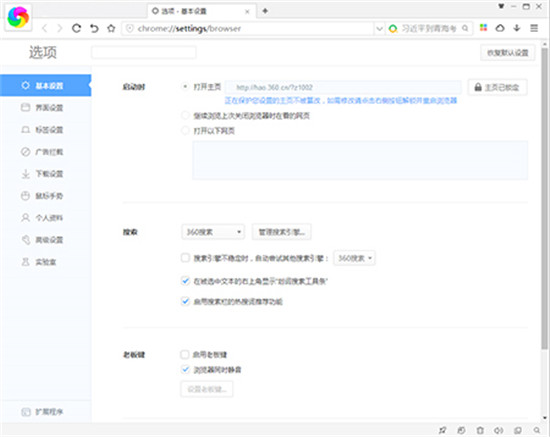Click the trash icon in the status bar
Image resolution: width=550 pixels, height=437 pixels.
coord(480,430)
